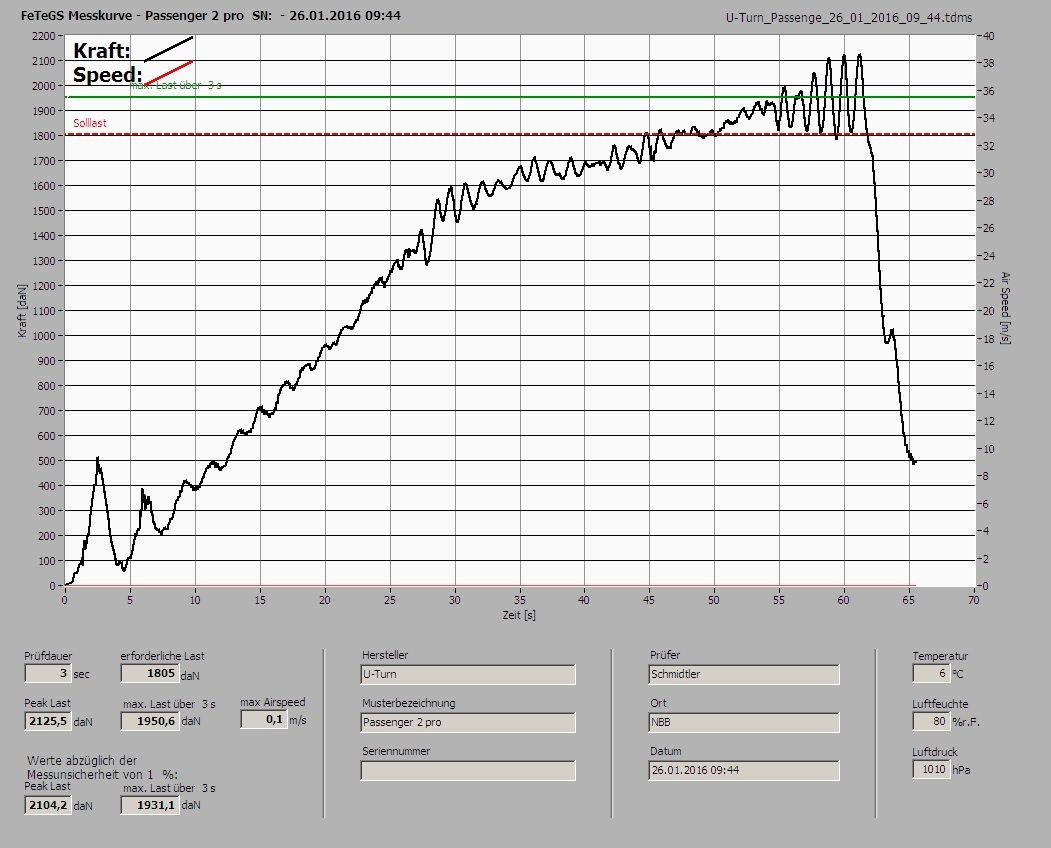Select the Peak Last value 2125,5
Screen dimensions: 1051x848
(x=48, y=721)
